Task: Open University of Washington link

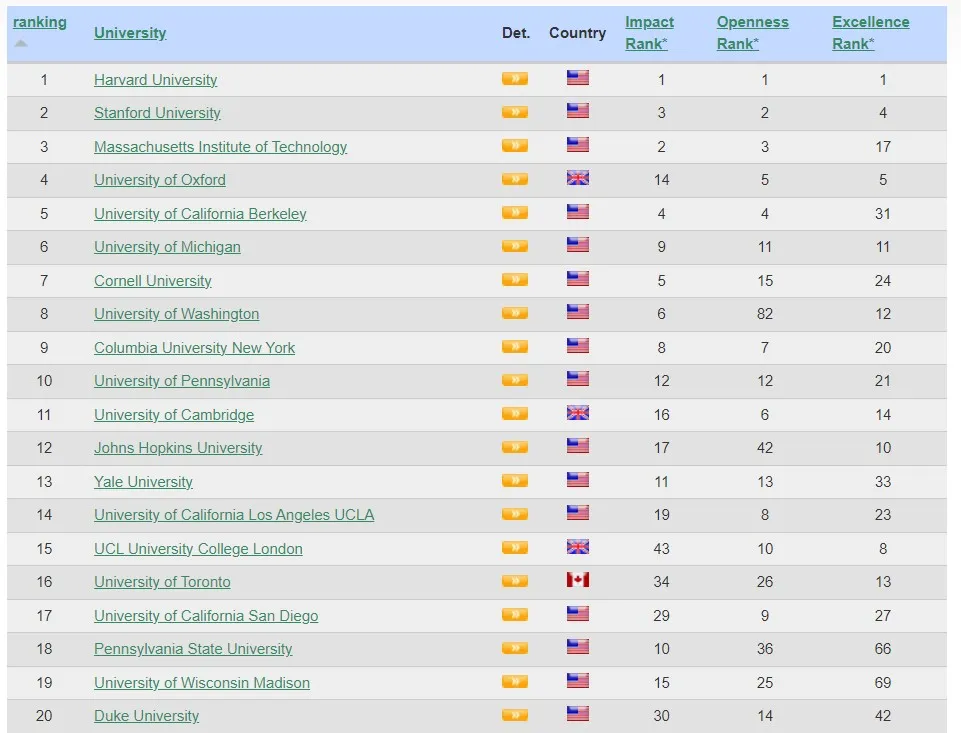Action: click(177, 314)
